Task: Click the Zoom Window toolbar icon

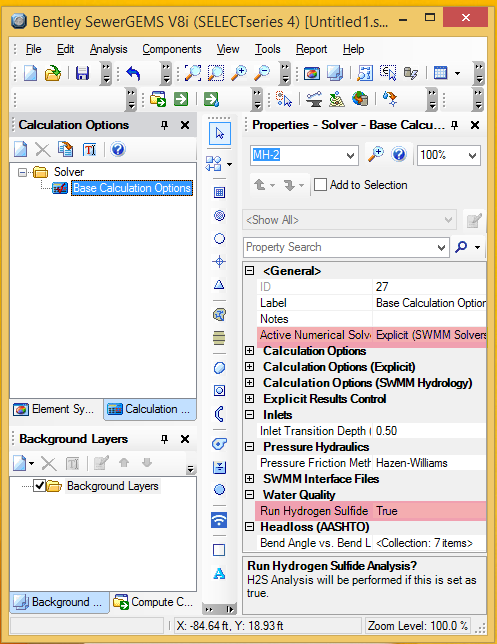Action: [216, 73]
